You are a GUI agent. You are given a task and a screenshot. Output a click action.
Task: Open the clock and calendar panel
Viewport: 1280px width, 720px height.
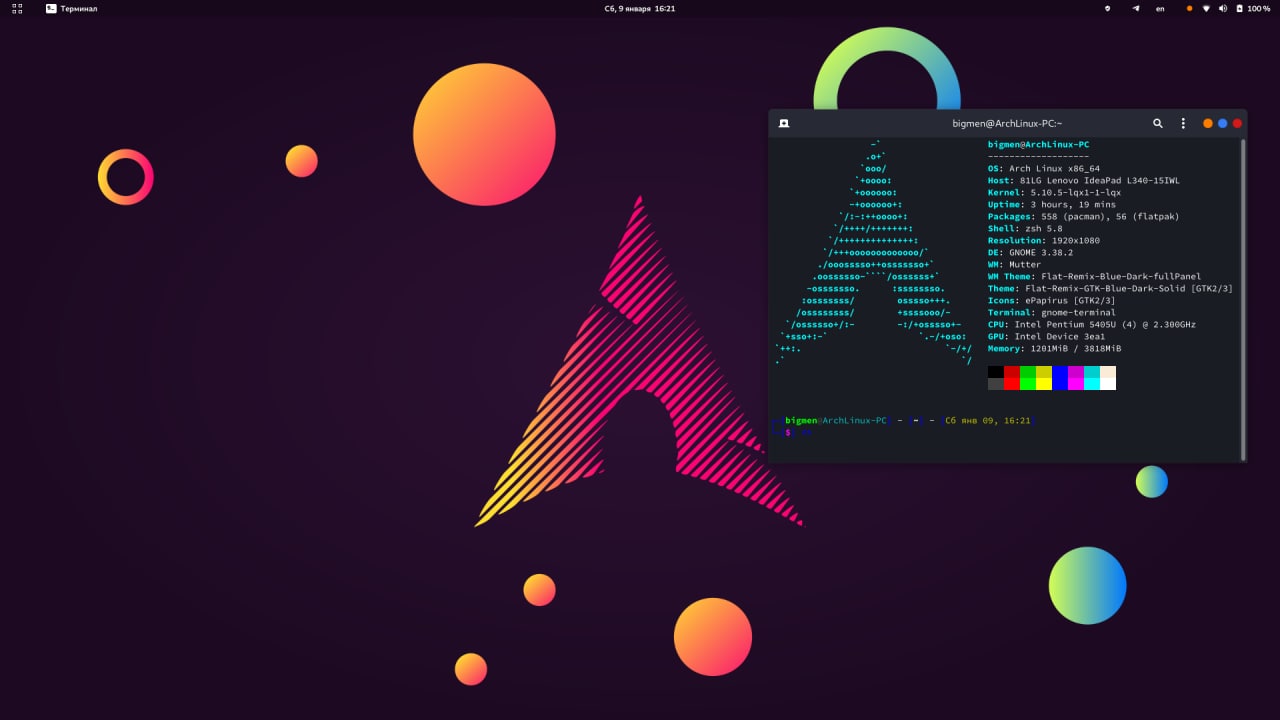point(640,8)
